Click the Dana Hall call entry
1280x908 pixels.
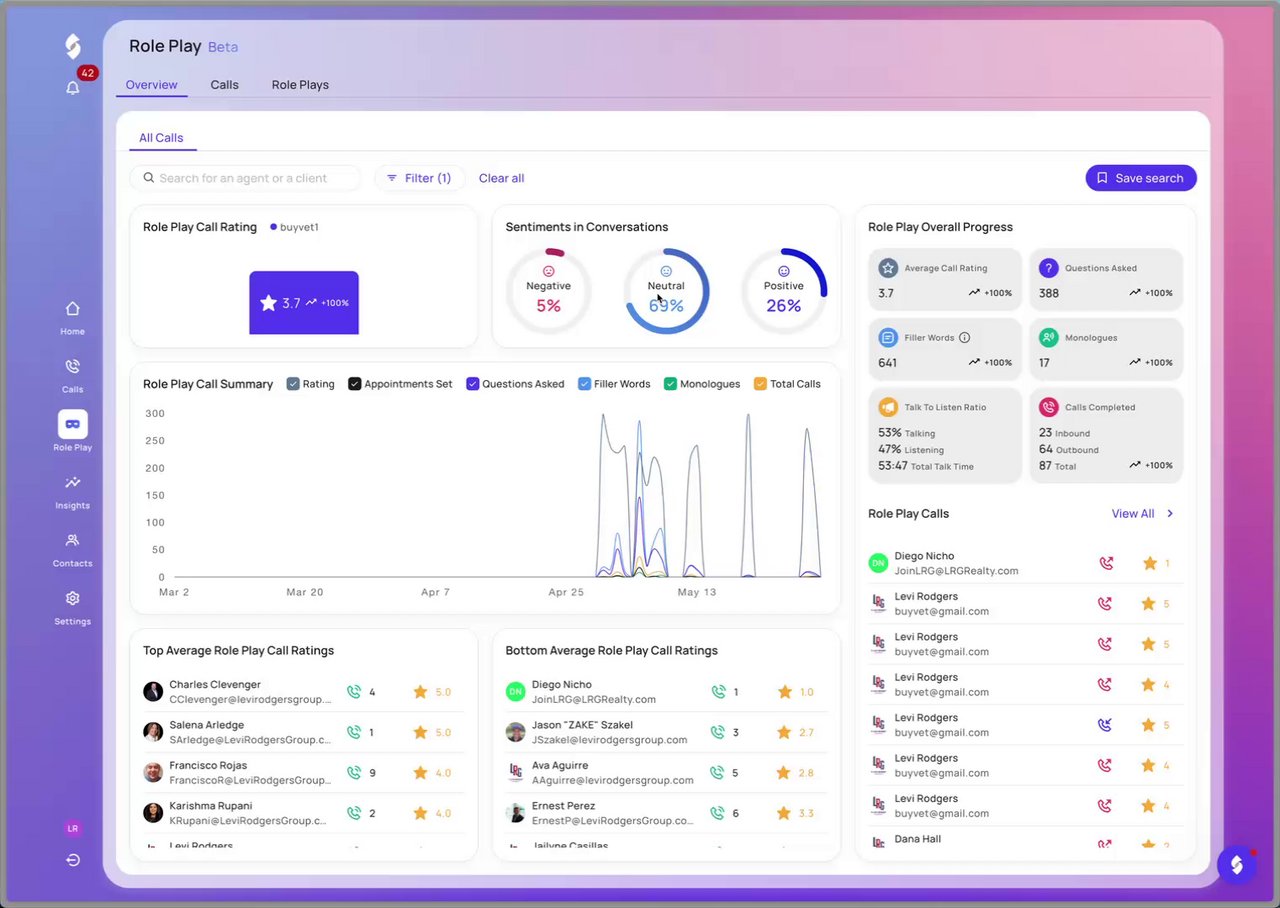(x=1026, y=843)
